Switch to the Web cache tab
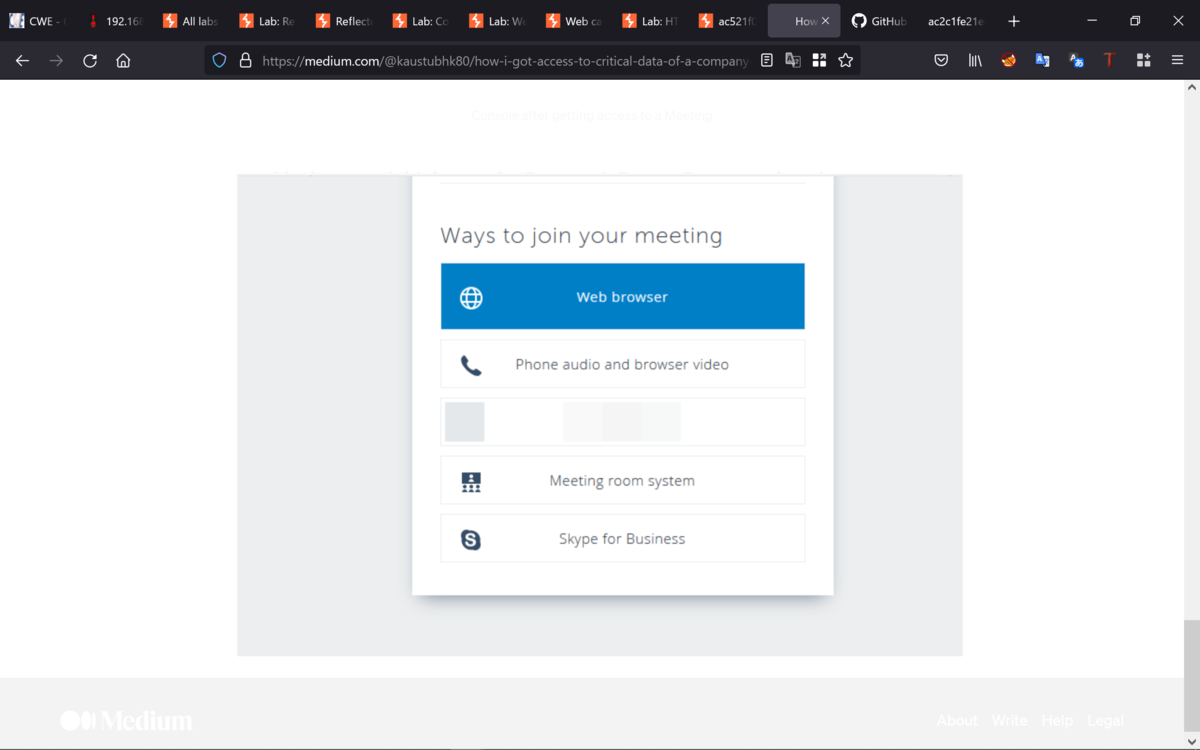The image size is (1200, 750). pos(574,21)
